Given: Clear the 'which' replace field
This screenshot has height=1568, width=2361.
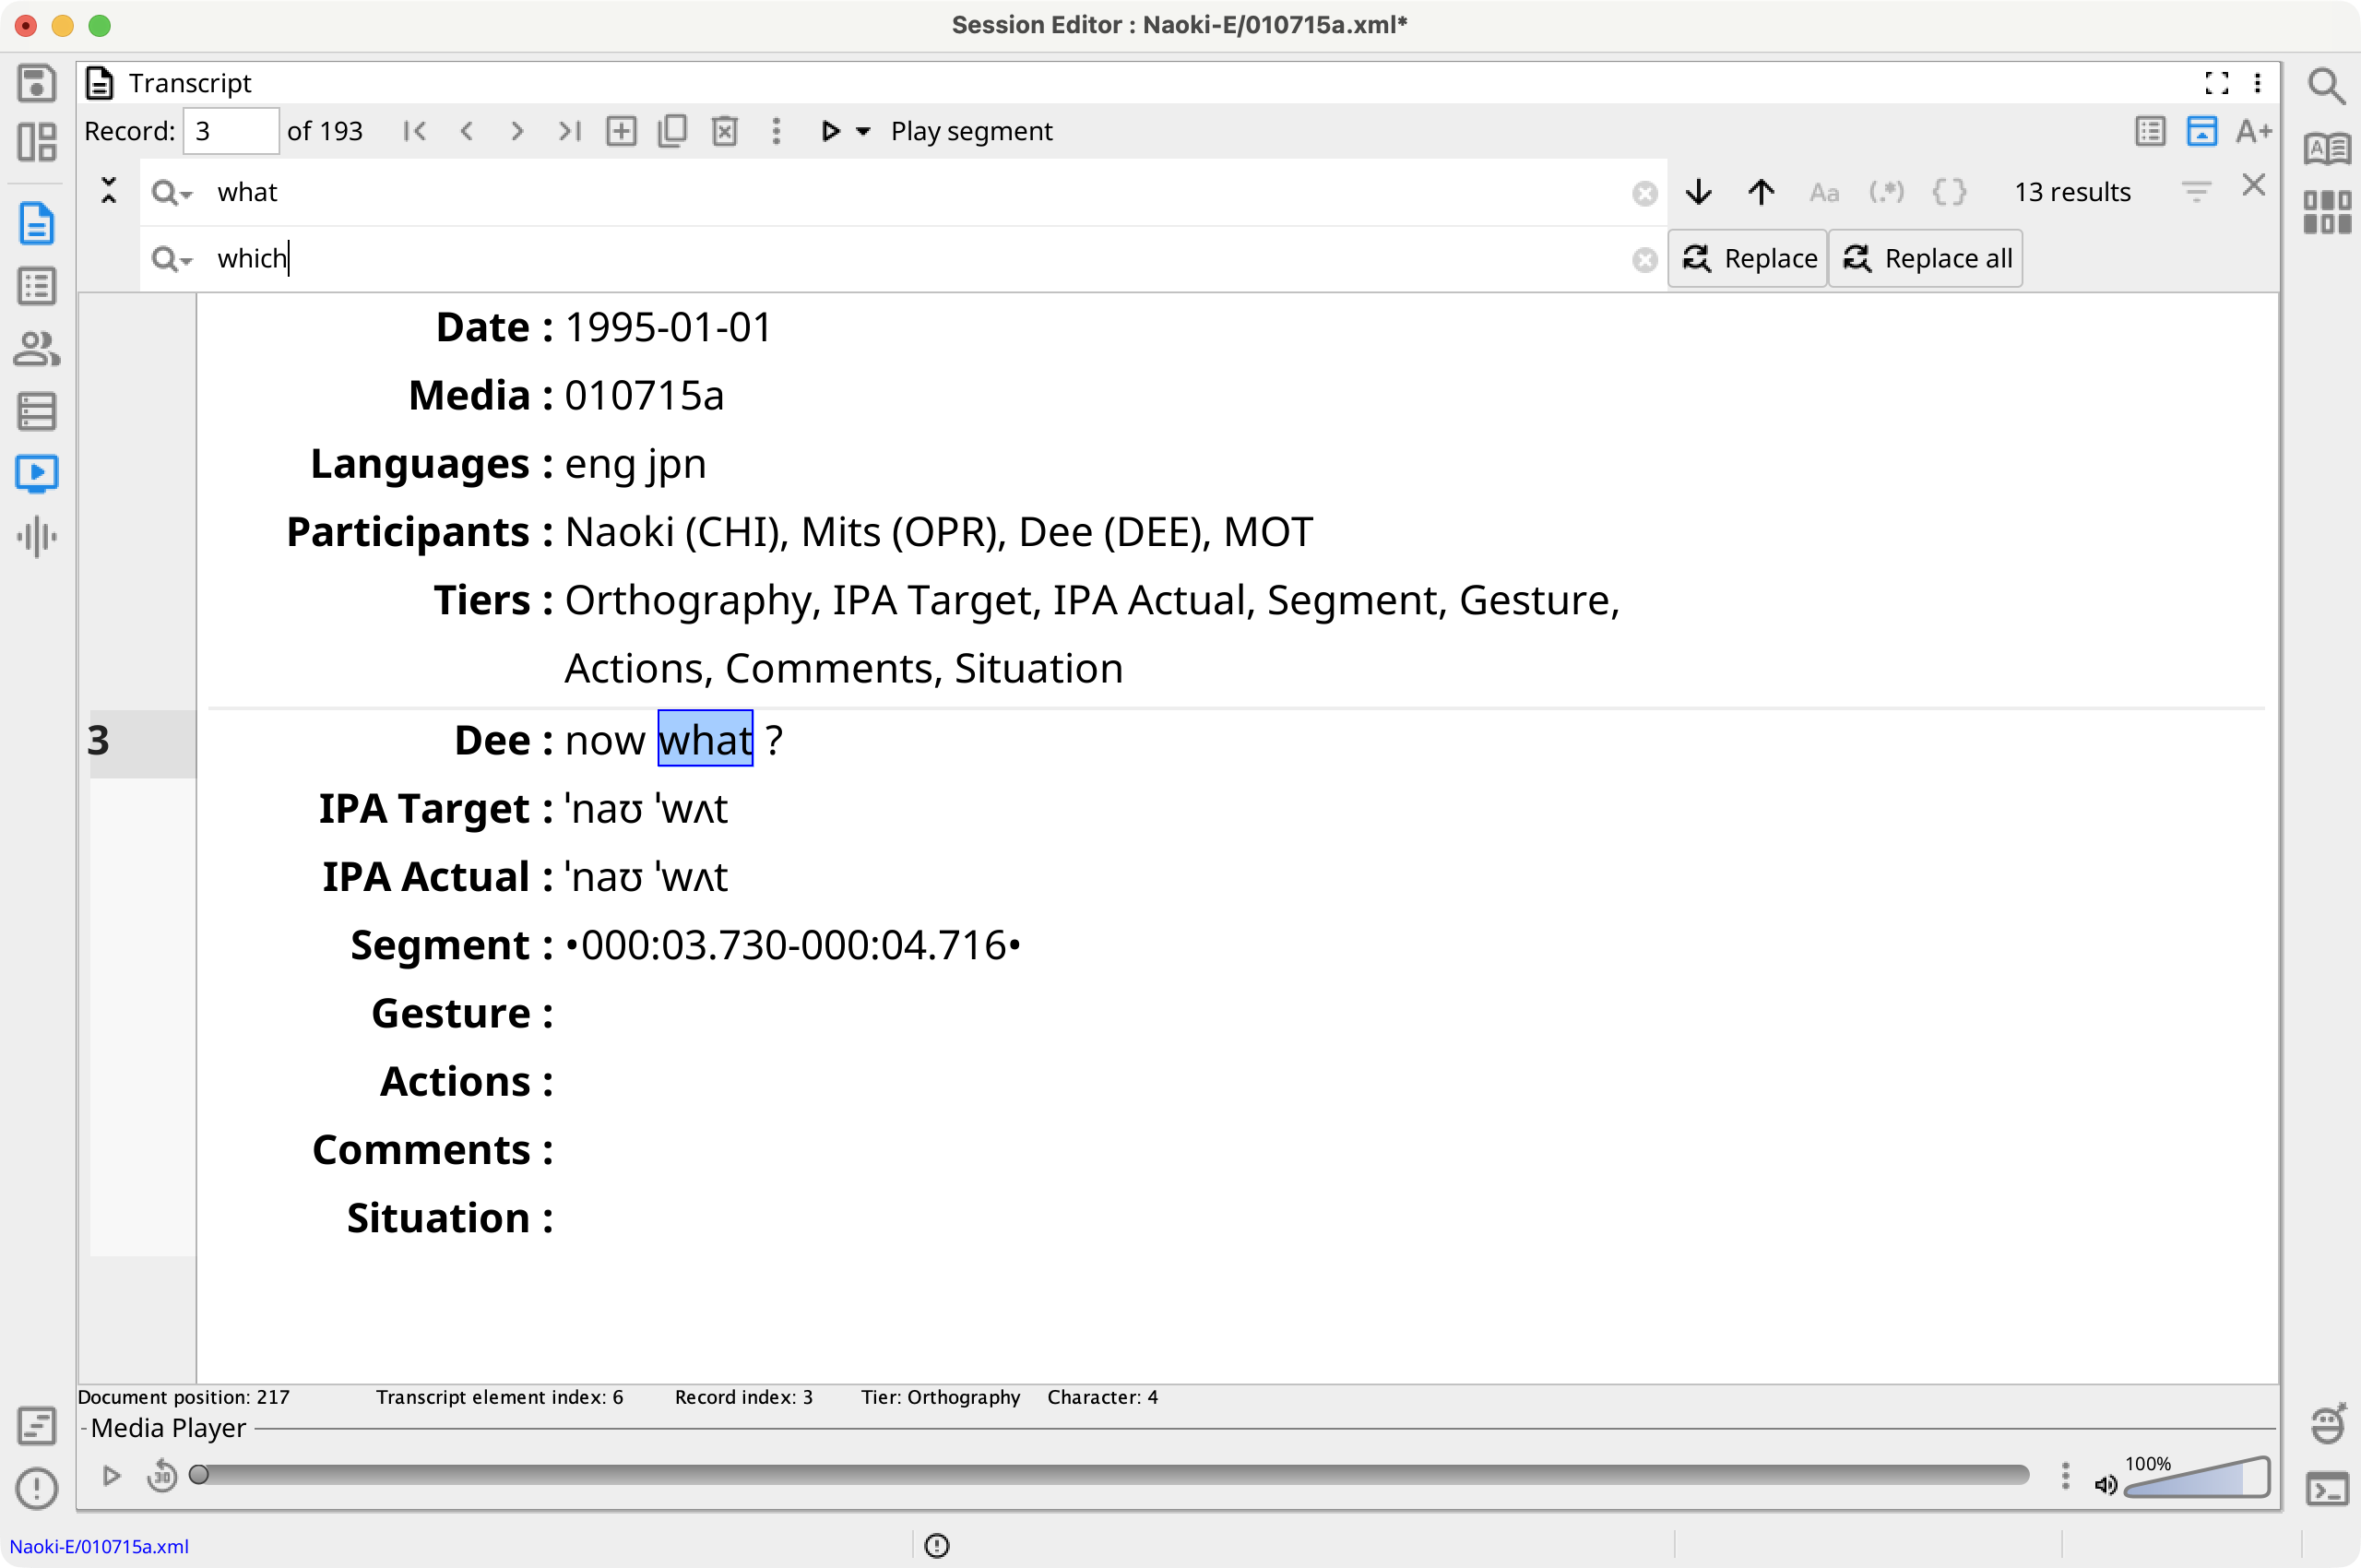Looking at the screenshot, I should pyautogui.click(x=1644, y=260).
